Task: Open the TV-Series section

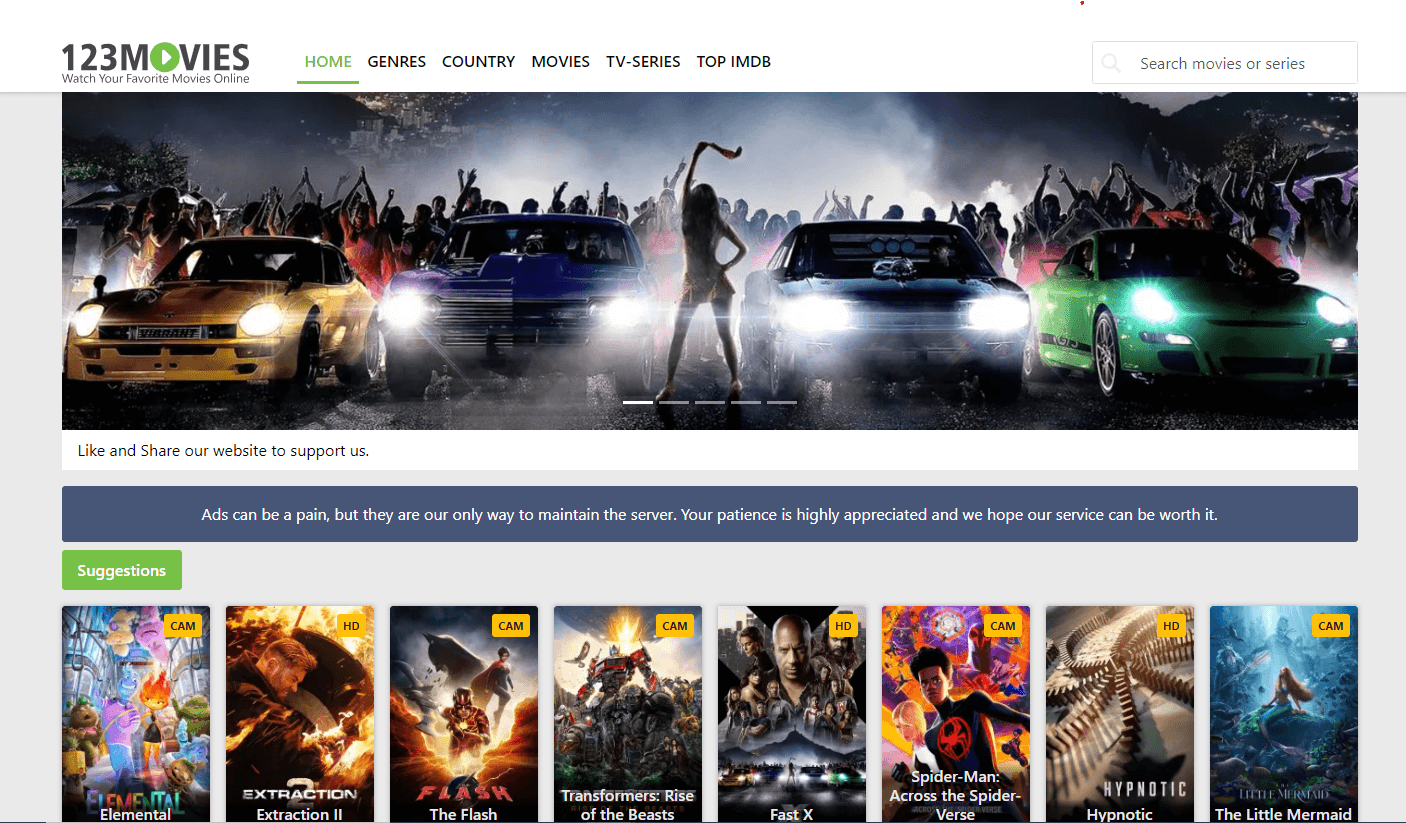Action: (x=643, y=62)
